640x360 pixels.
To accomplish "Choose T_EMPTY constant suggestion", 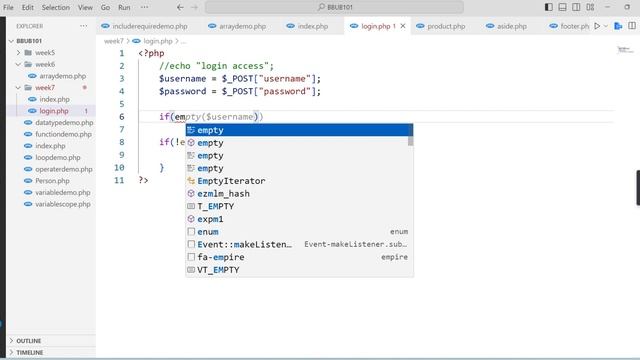I will click(299, 206).
